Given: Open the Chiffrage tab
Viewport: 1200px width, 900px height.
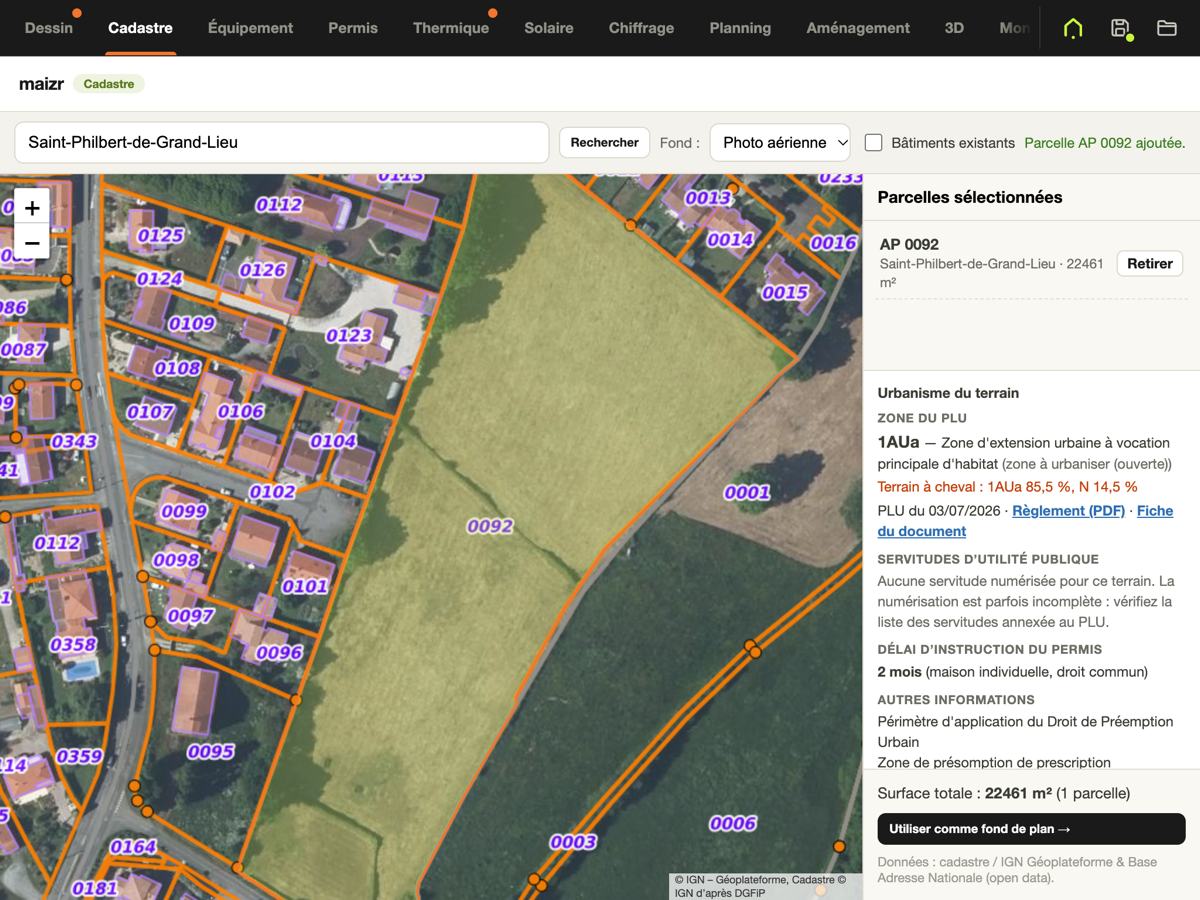Looking at the screenshot, I should pos(641,28).
